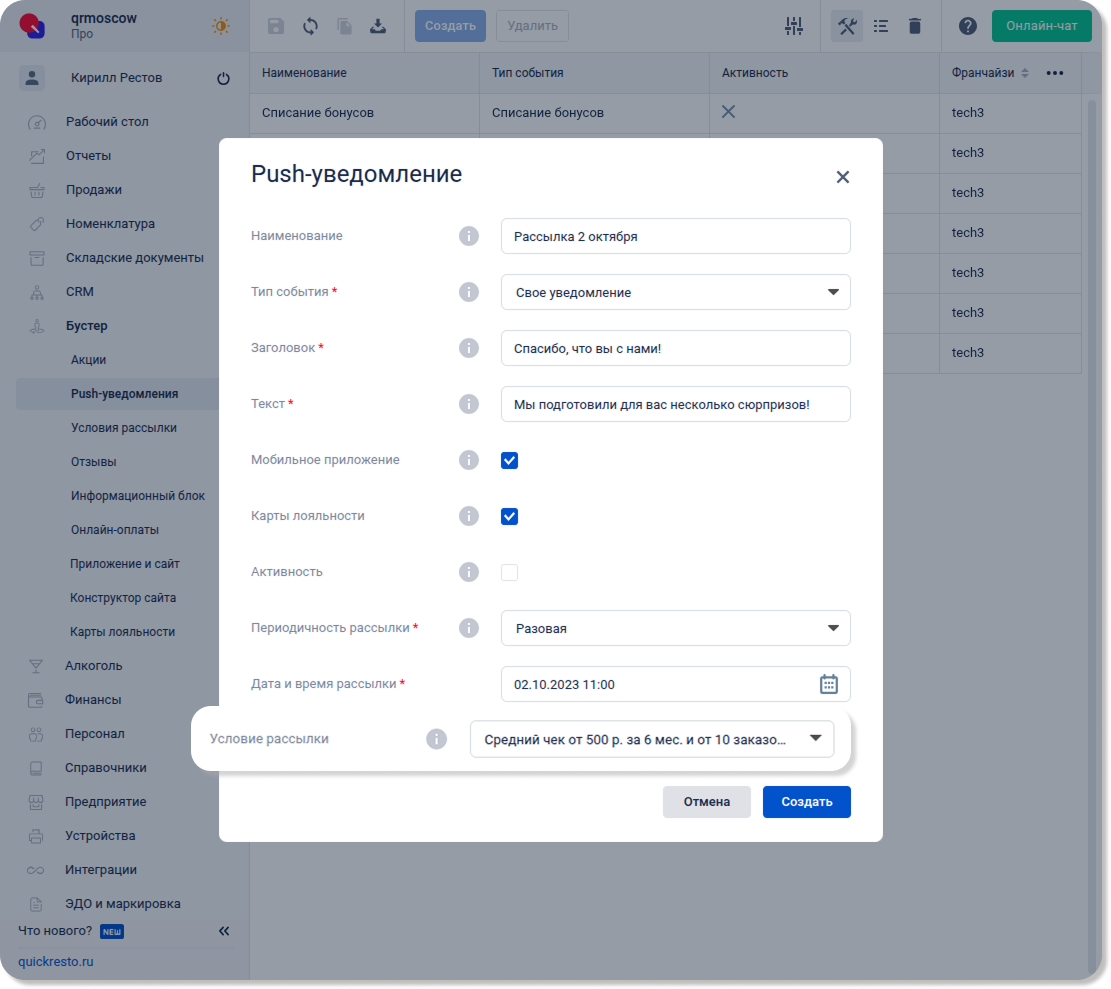This screenshot has width=1111, height=989.
Task: Open Условия рассылки in the sidebar
Action: (x=124, y=428)
